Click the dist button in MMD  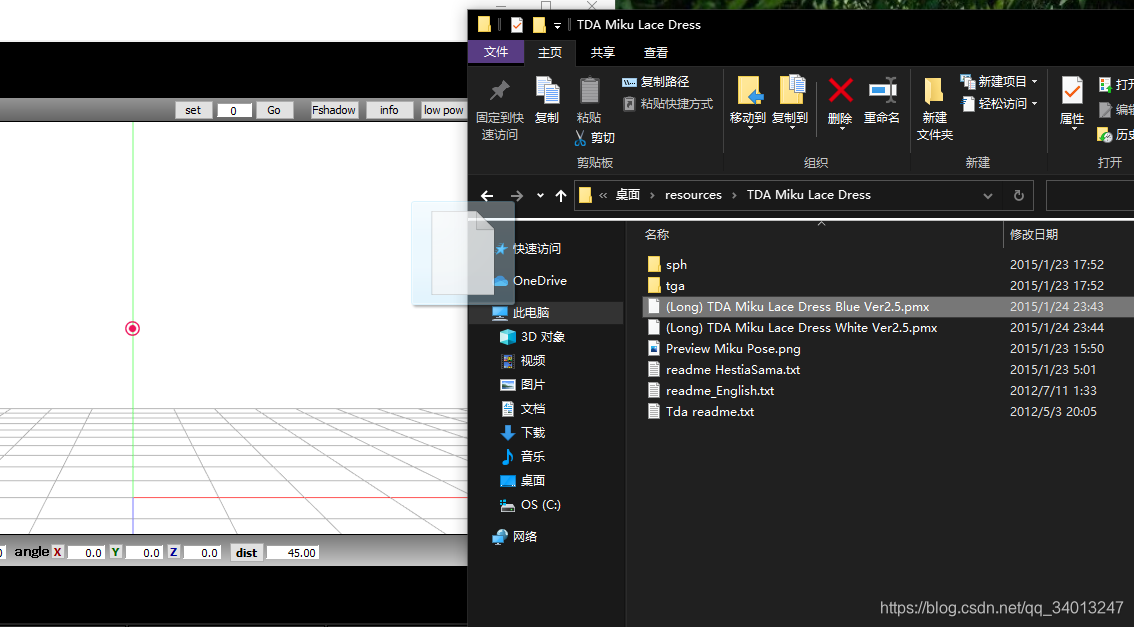(x=247, y=553)
